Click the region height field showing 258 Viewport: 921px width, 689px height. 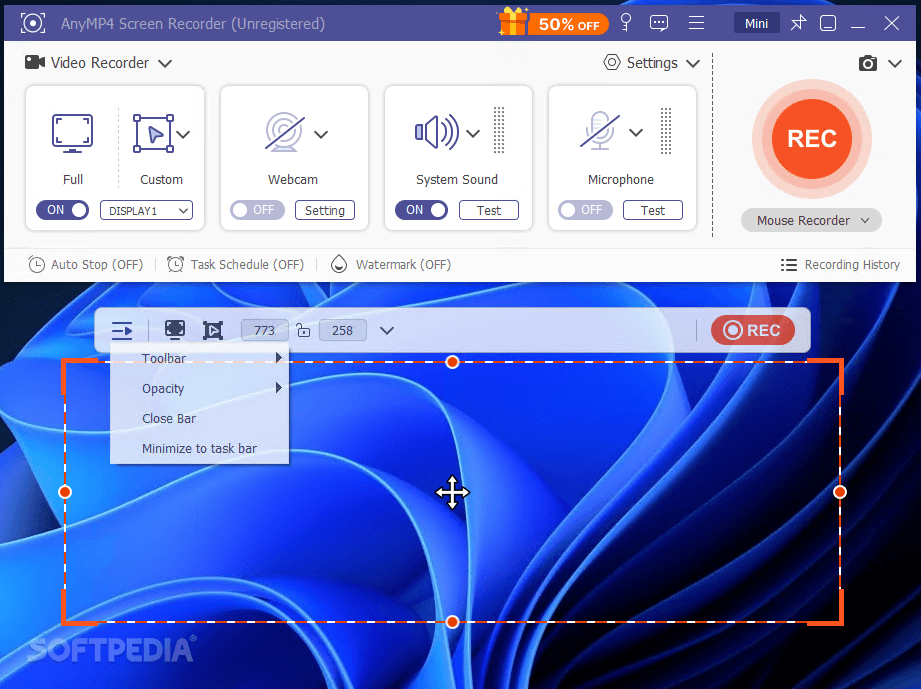343,331
